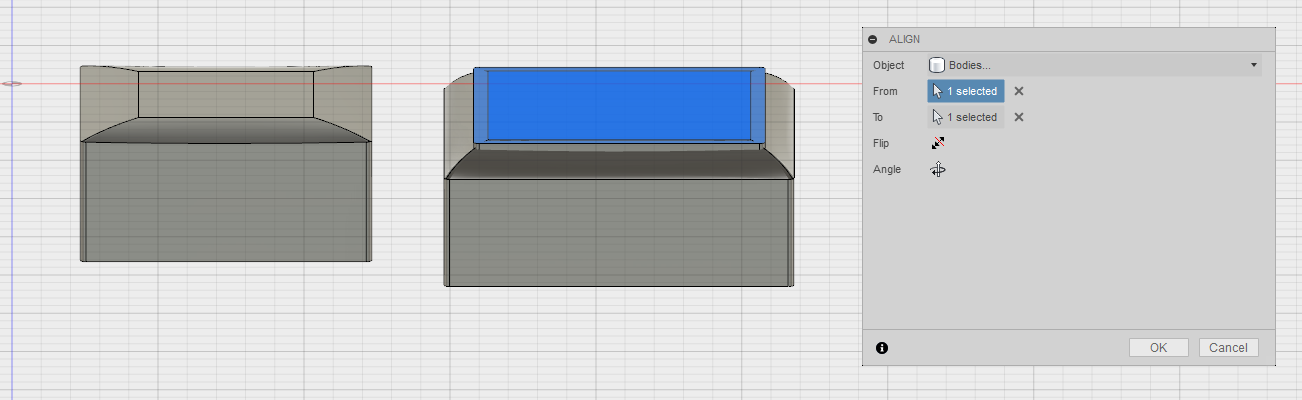Clear the To selection with X
1302x400 pixels.
[1019, 117]
